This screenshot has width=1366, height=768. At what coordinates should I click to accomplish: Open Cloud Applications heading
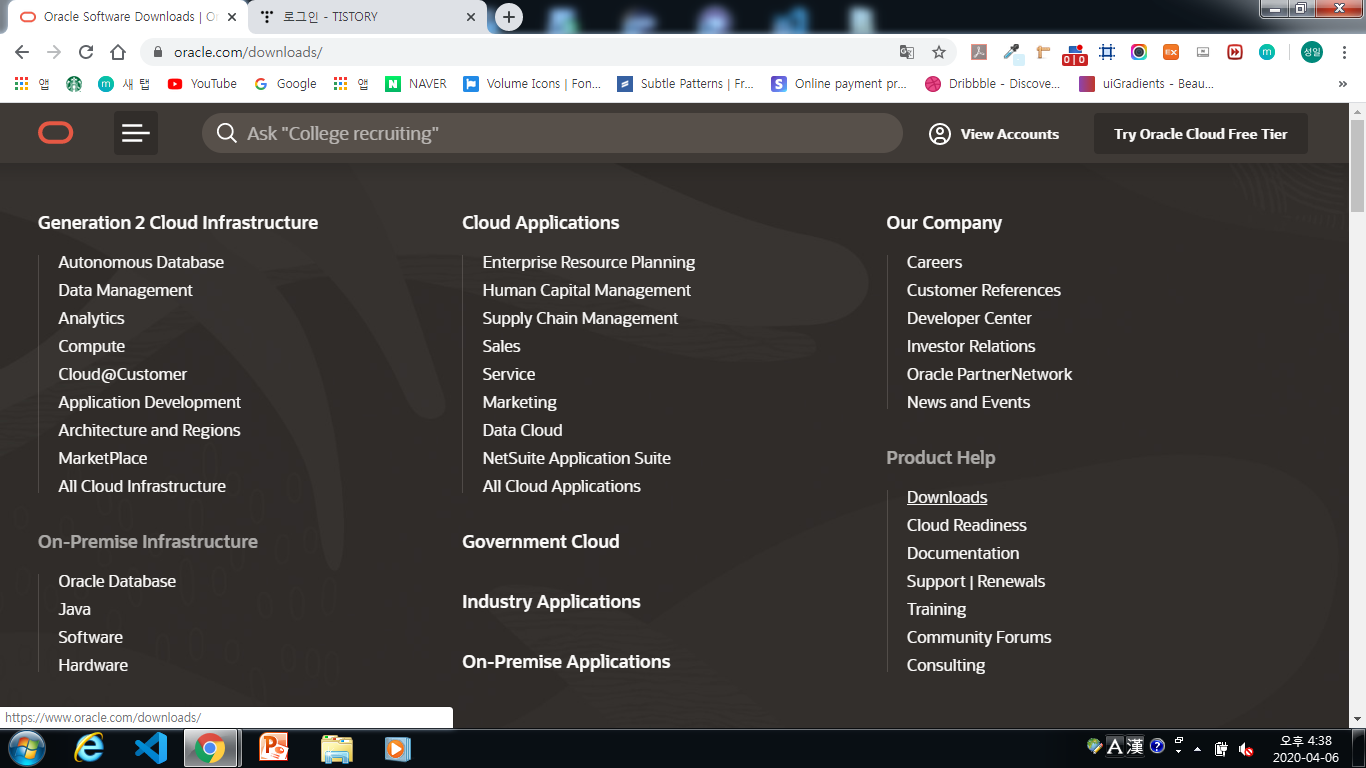point(541,222)
